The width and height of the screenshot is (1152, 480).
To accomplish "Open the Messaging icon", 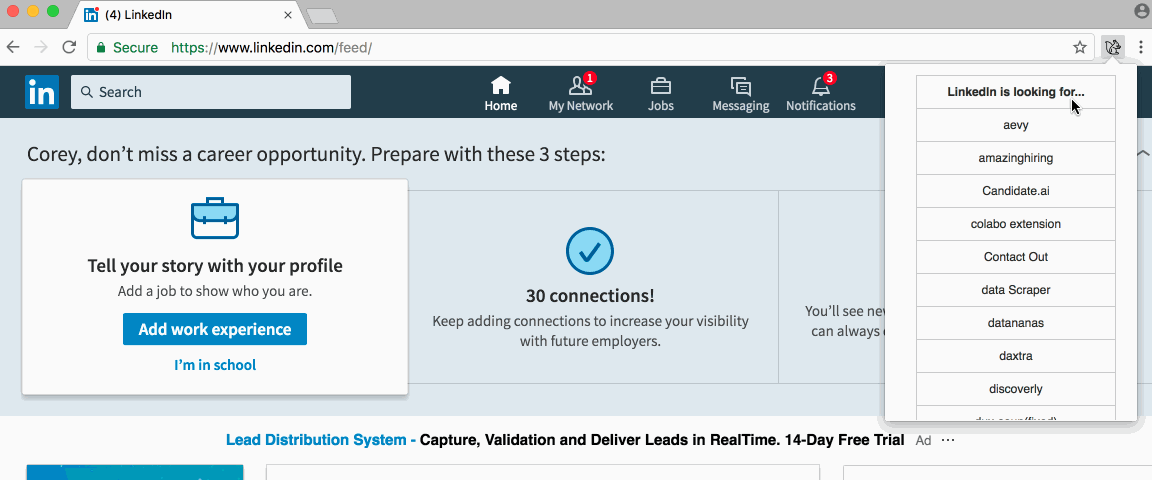I will (741, 86).
